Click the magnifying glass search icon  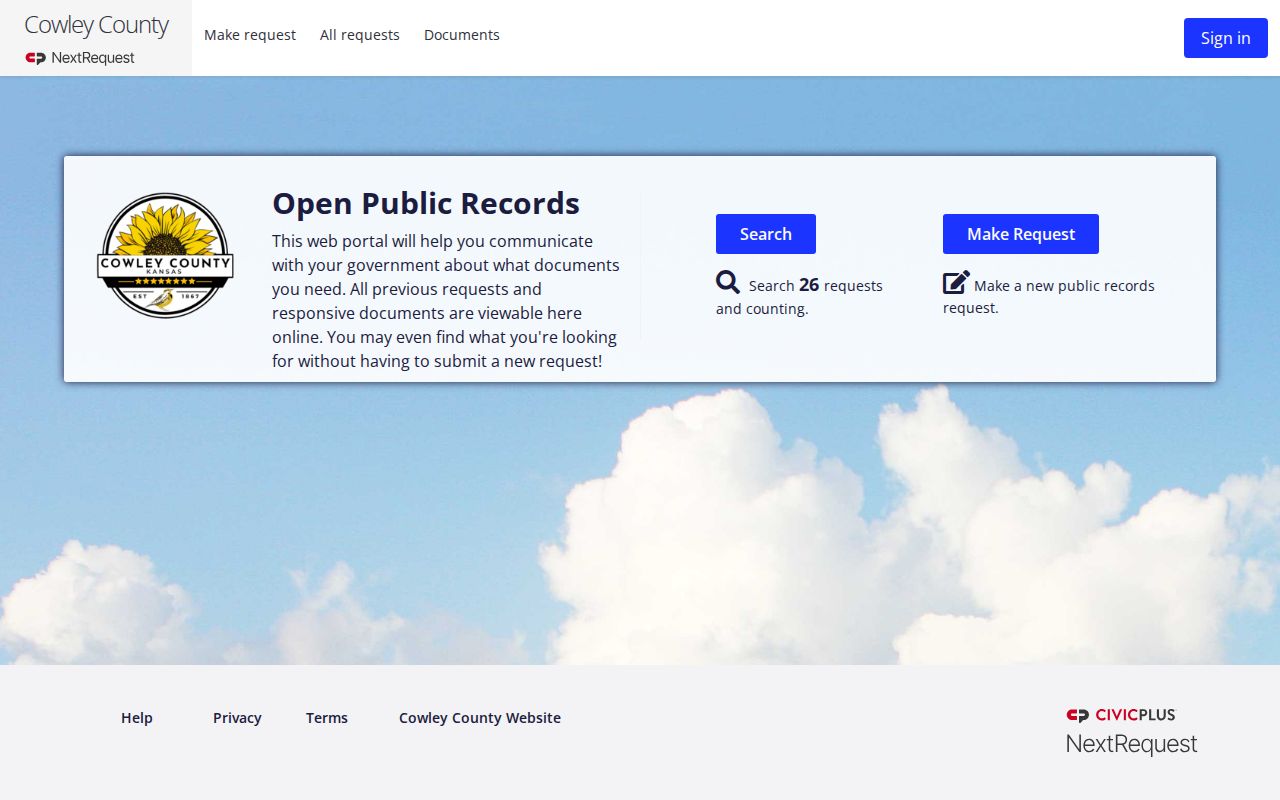(x=728, y=283)
